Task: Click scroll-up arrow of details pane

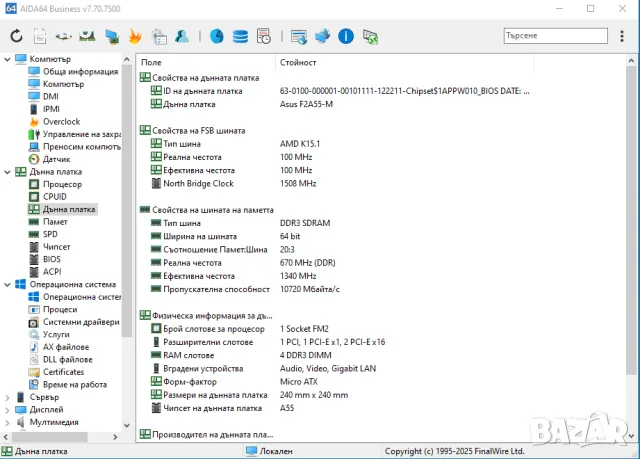Action: pos(631,61)
